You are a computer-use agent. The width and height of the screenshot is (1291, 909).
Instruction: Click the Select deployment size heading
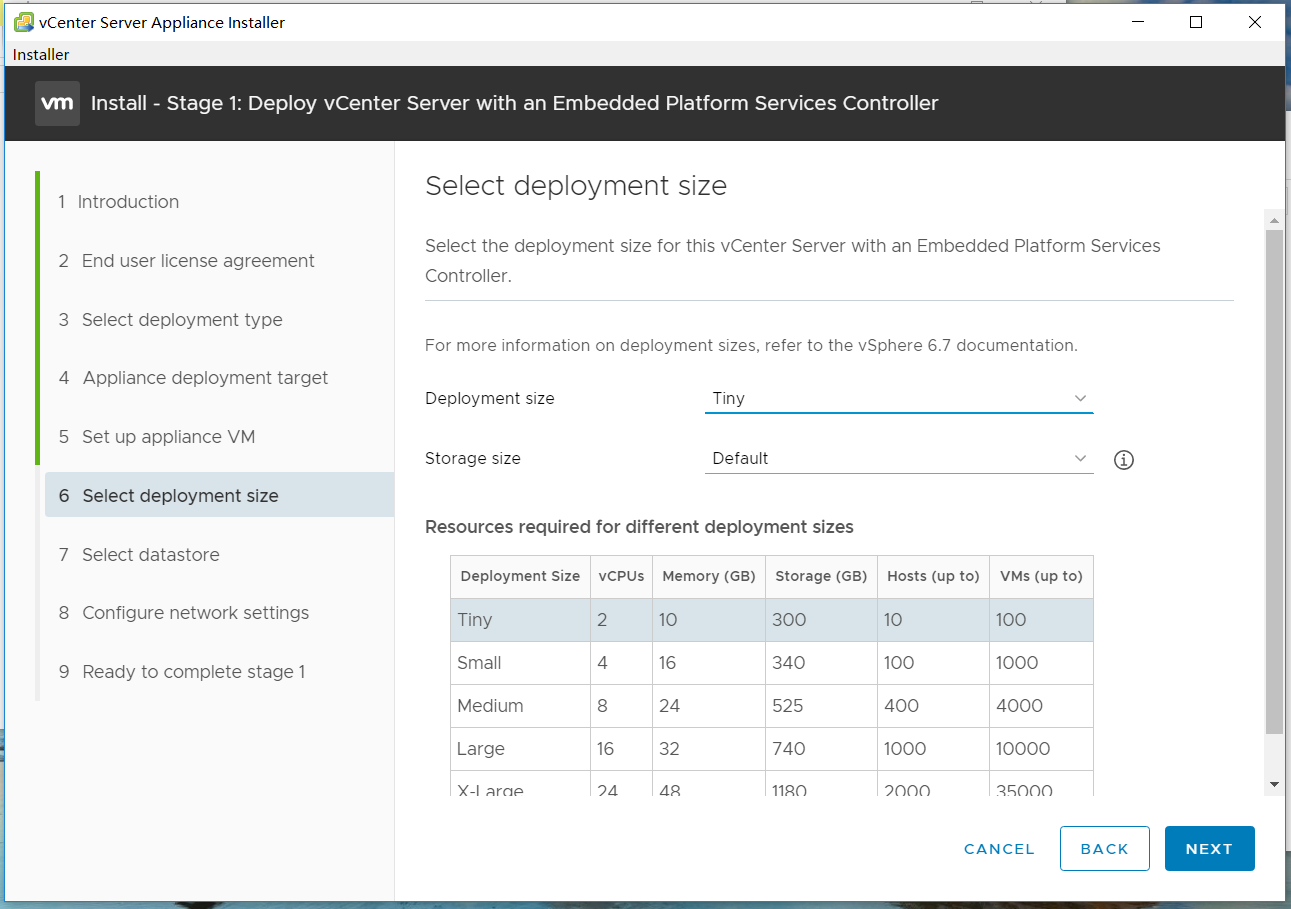pyautogui.click(x=576, y=186)
